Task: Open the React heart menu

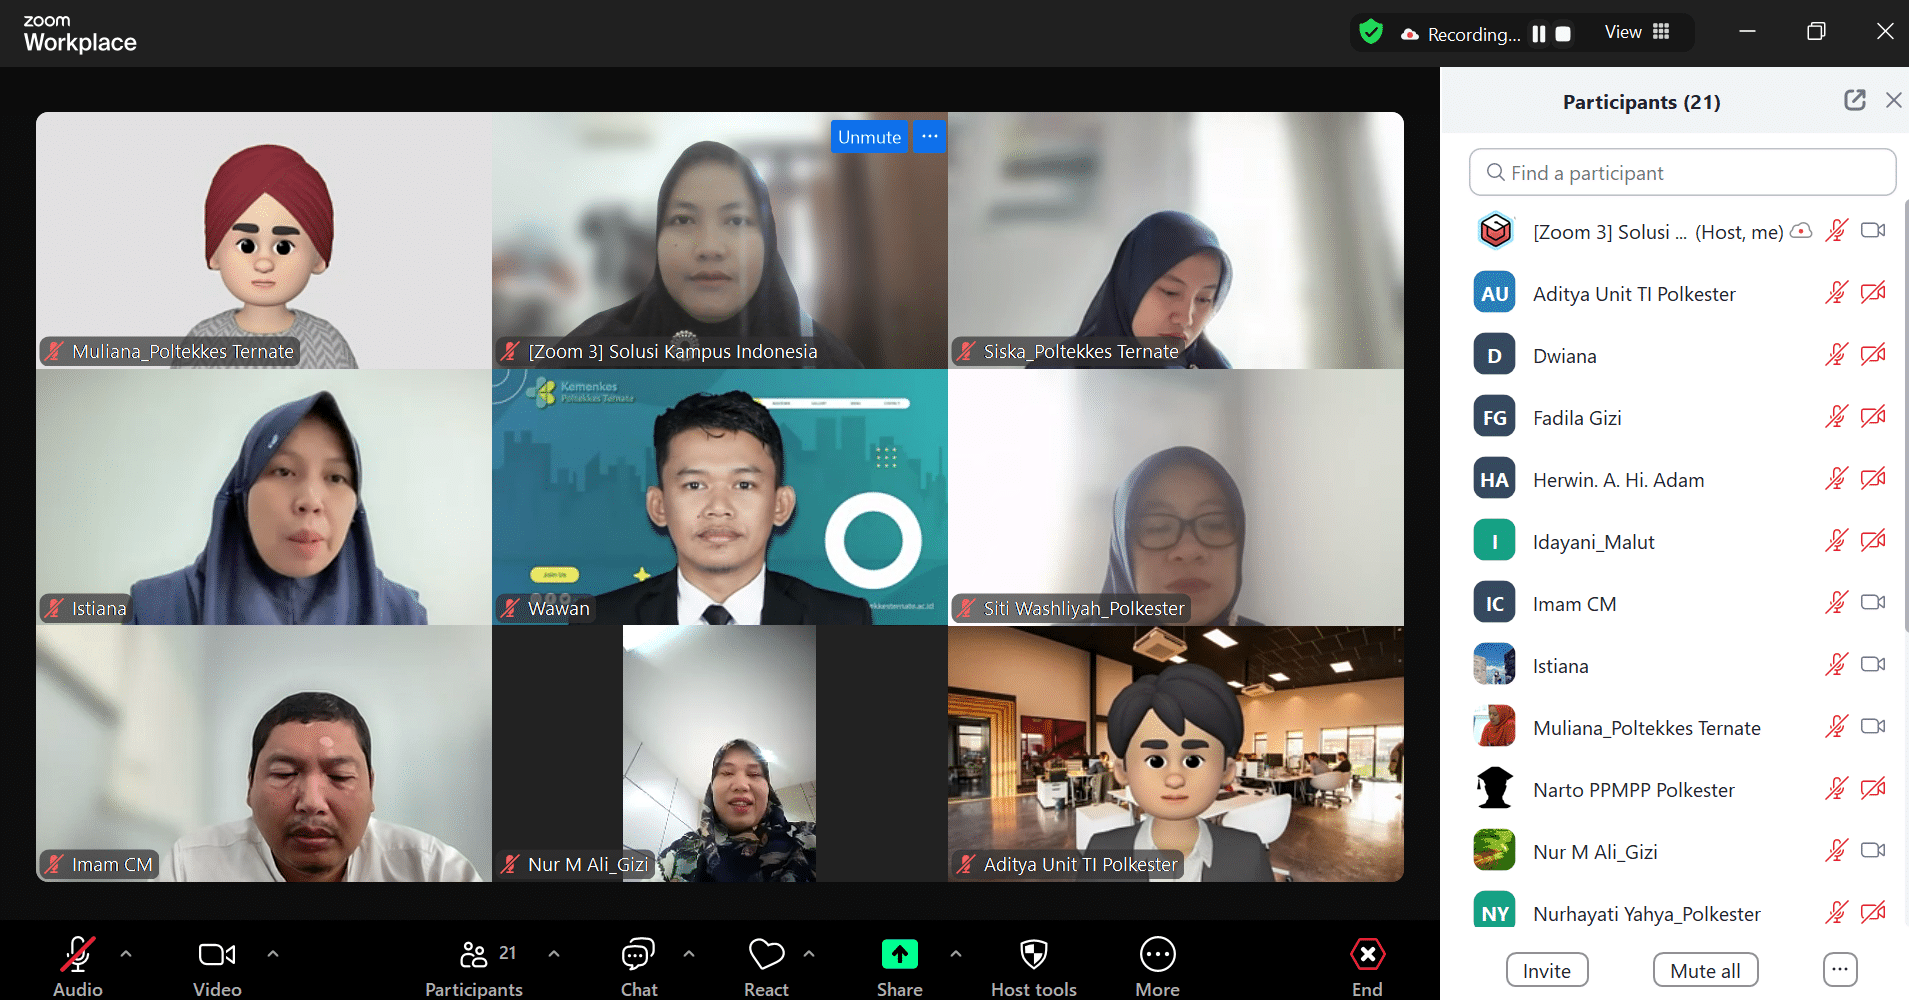Action: click(x=766, y=955)
